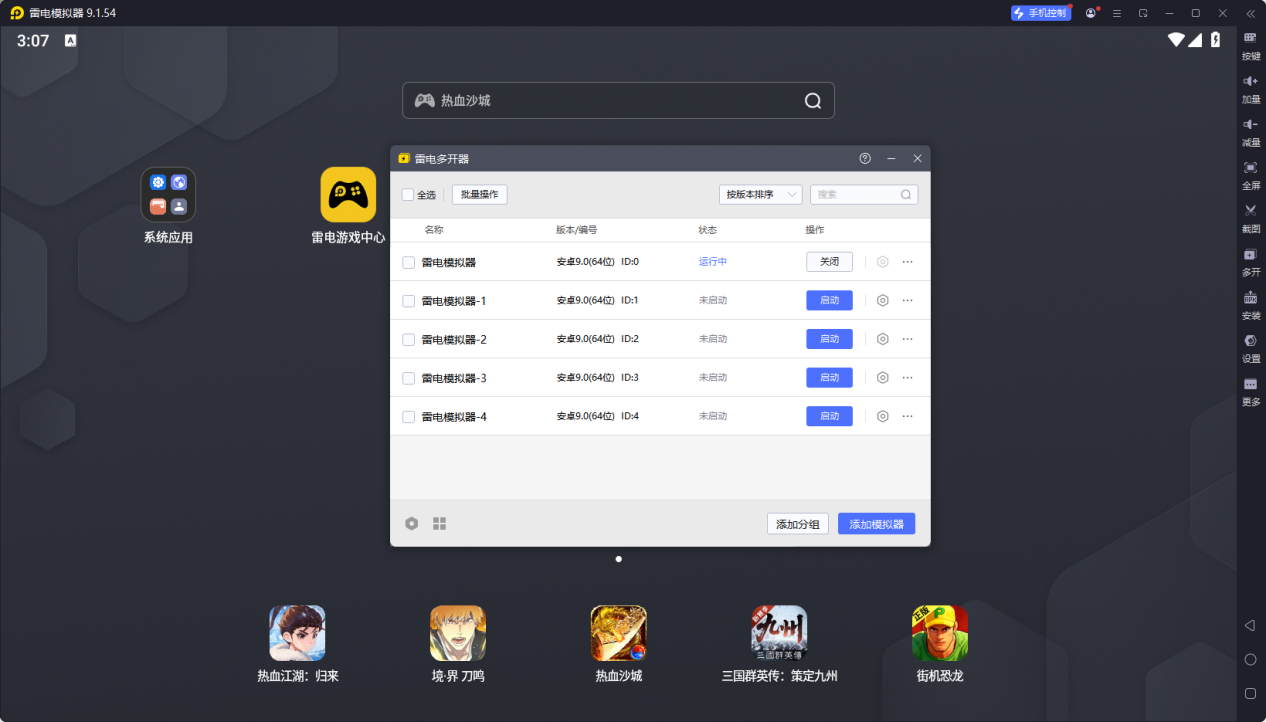
Task: Open the 按版本排序 sort dropdown
Action: pyautogui.click(x=760, y=194)
